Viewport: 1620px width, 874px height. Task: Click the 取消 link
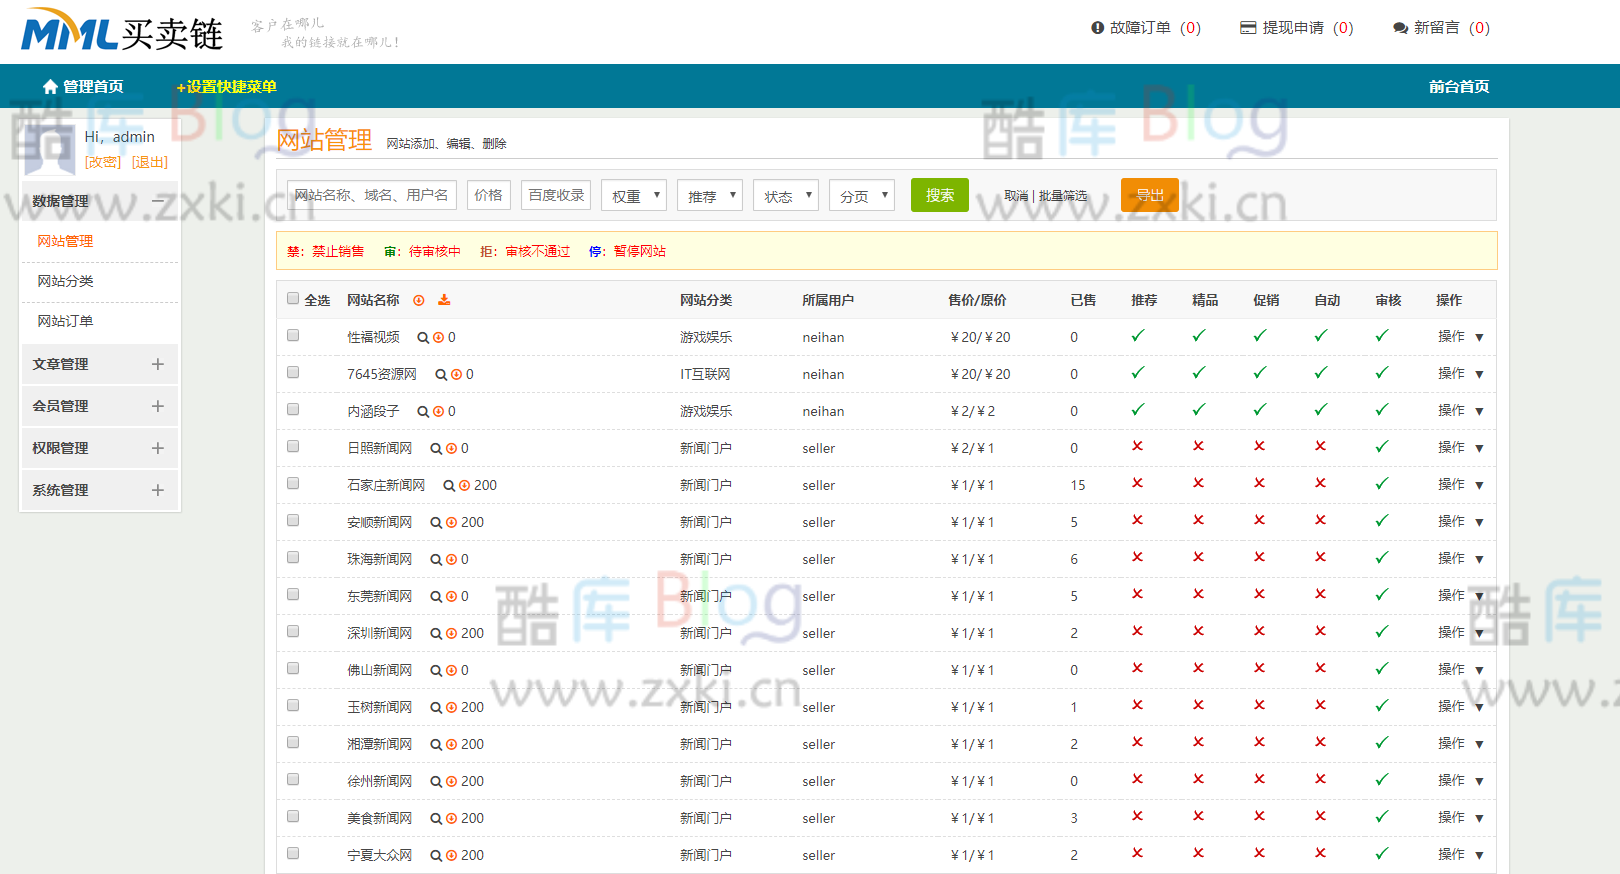click(x=1016, y=196)
